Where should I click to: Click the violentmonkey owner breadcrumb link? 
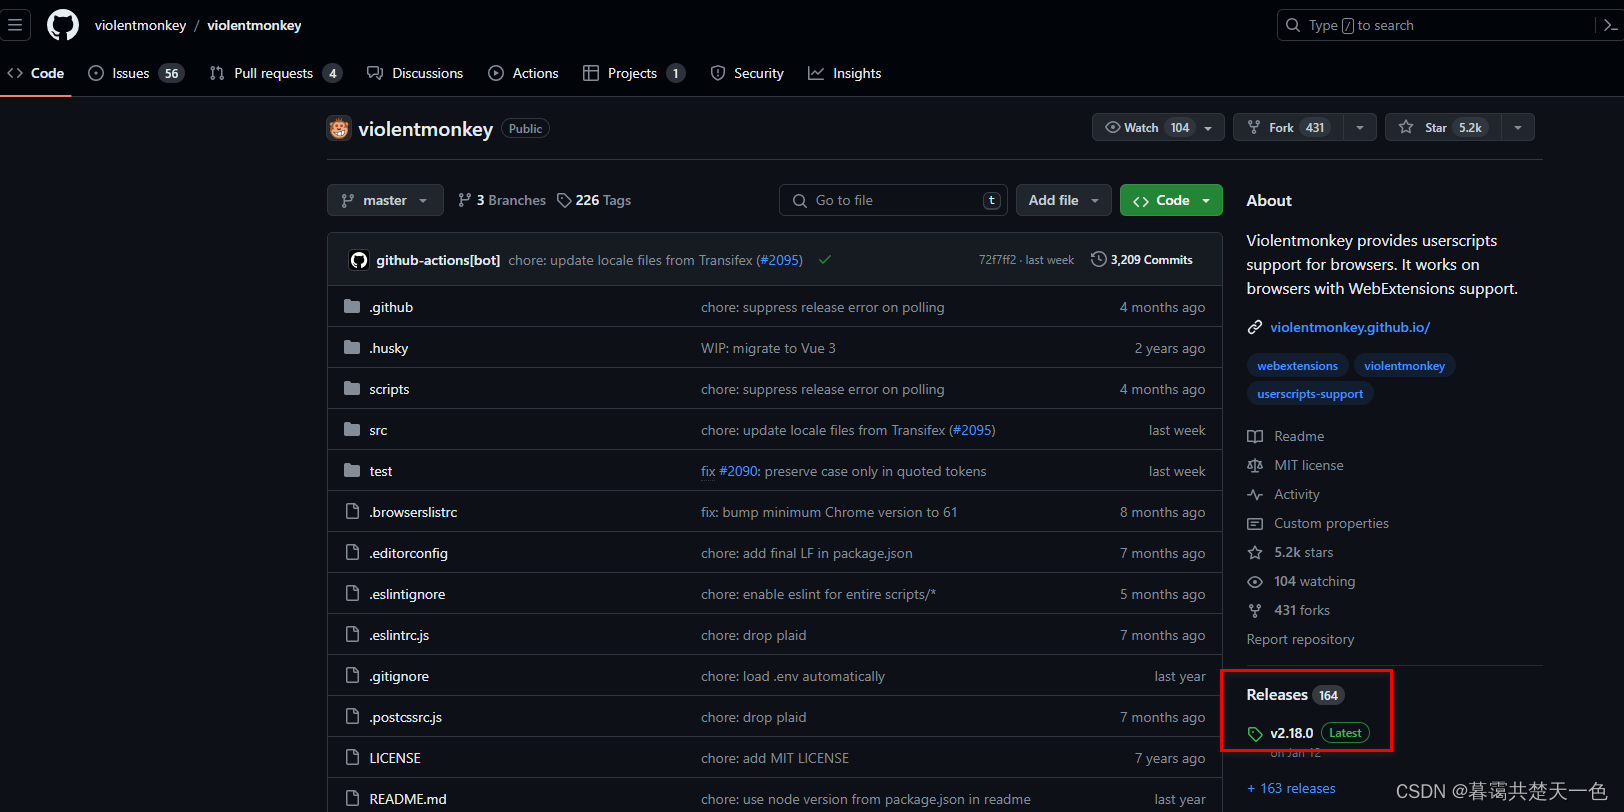pos(140,25)
